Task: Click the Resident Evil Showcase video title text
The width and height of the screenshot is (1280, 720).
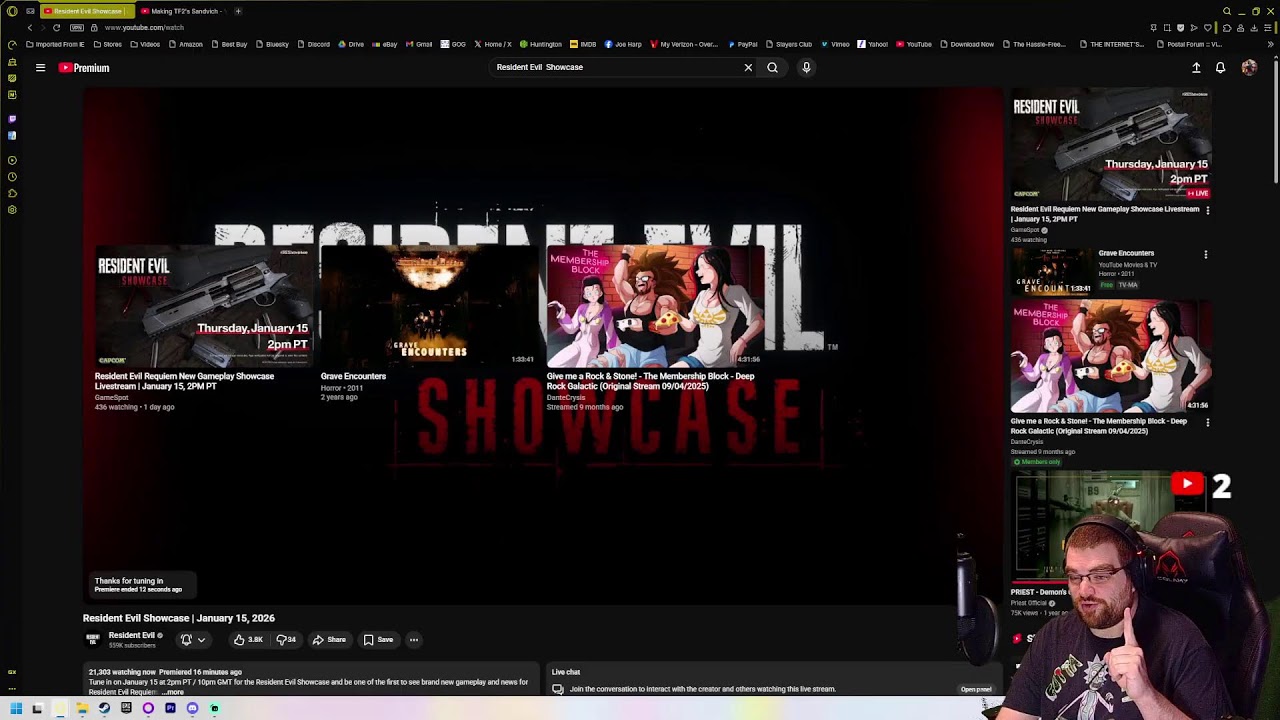Action: click(x=179, y=618)
